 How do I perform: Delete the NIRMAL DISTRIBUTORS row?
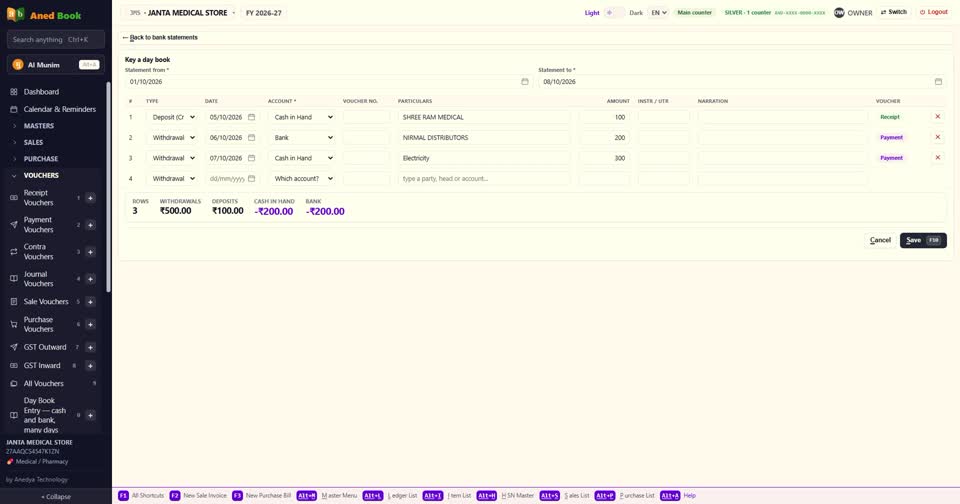(x=937, y=137)
